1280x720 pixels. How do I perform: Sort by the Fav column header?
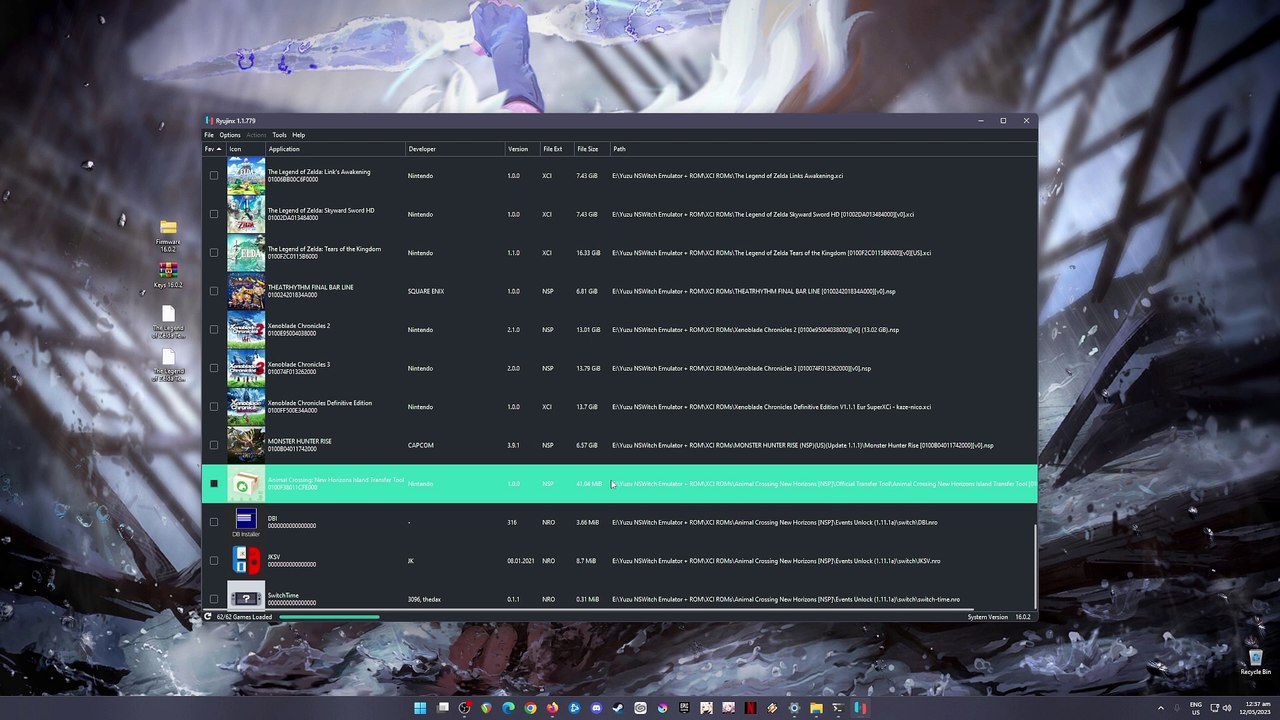[x=213, y=149]
